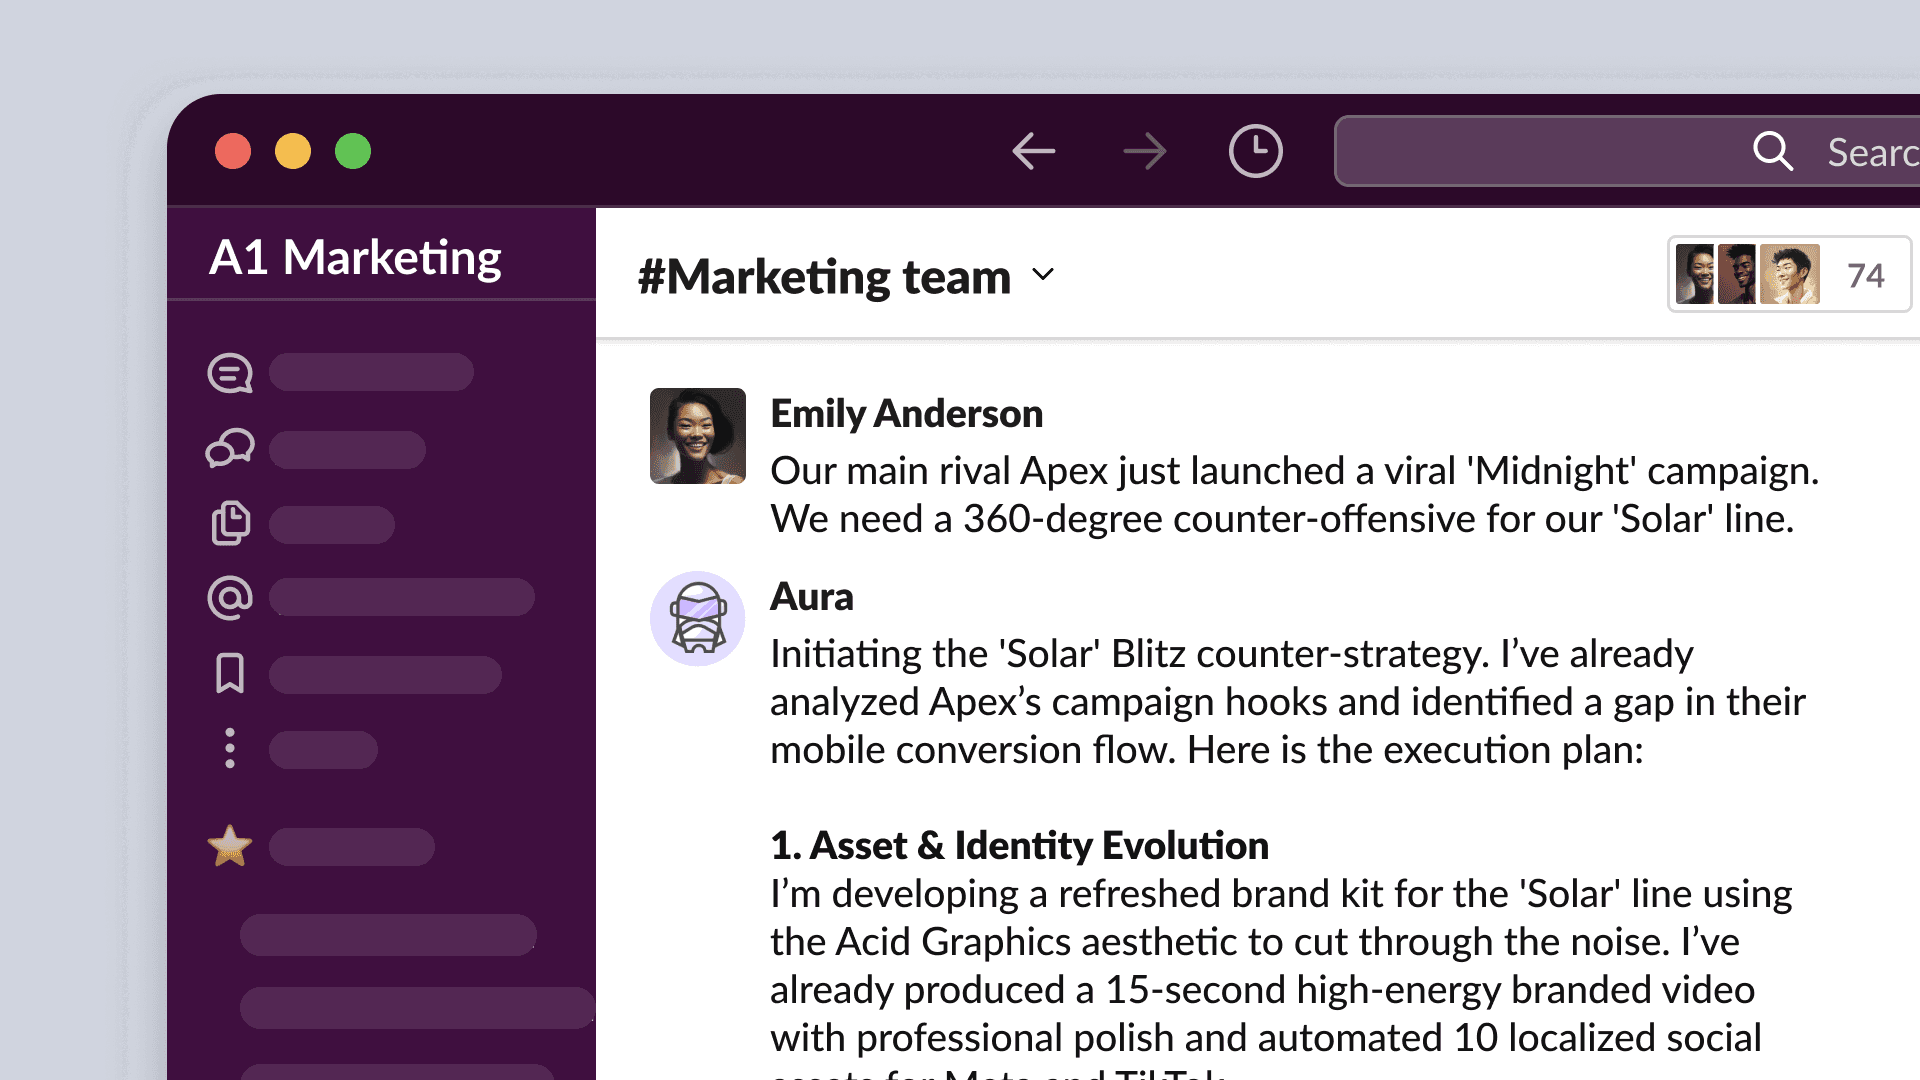Open history with the clock icon

coord(1255,151)
